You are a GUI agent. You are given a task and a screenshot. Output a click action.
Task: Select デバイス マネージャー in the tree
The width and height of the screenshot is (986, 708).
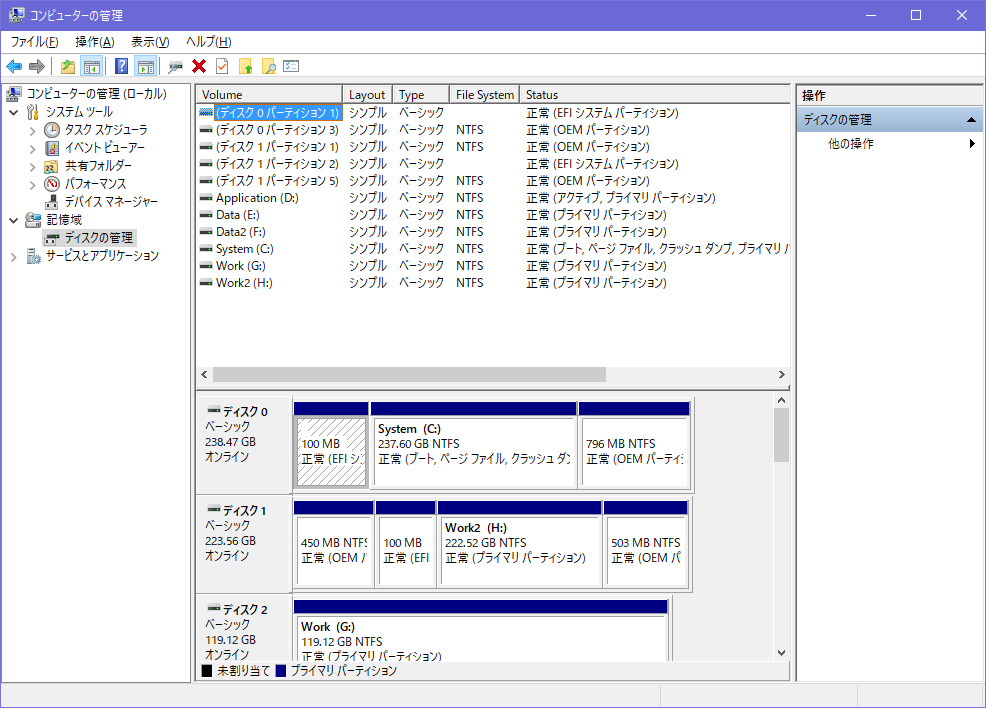click(x=110, y=201)
